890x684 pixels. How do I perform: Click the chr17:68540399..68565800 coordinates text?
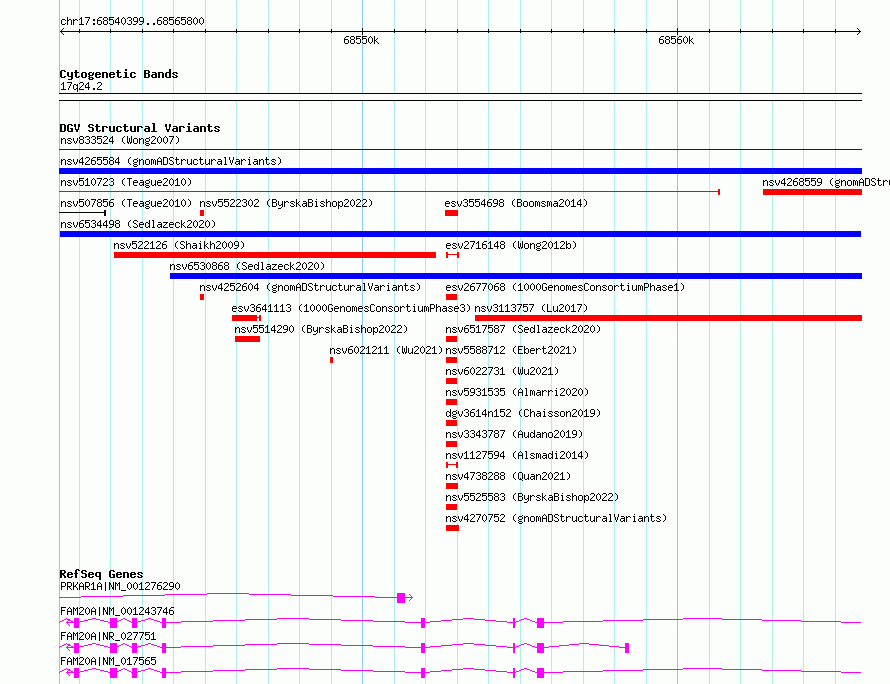(x=132, y=21)
